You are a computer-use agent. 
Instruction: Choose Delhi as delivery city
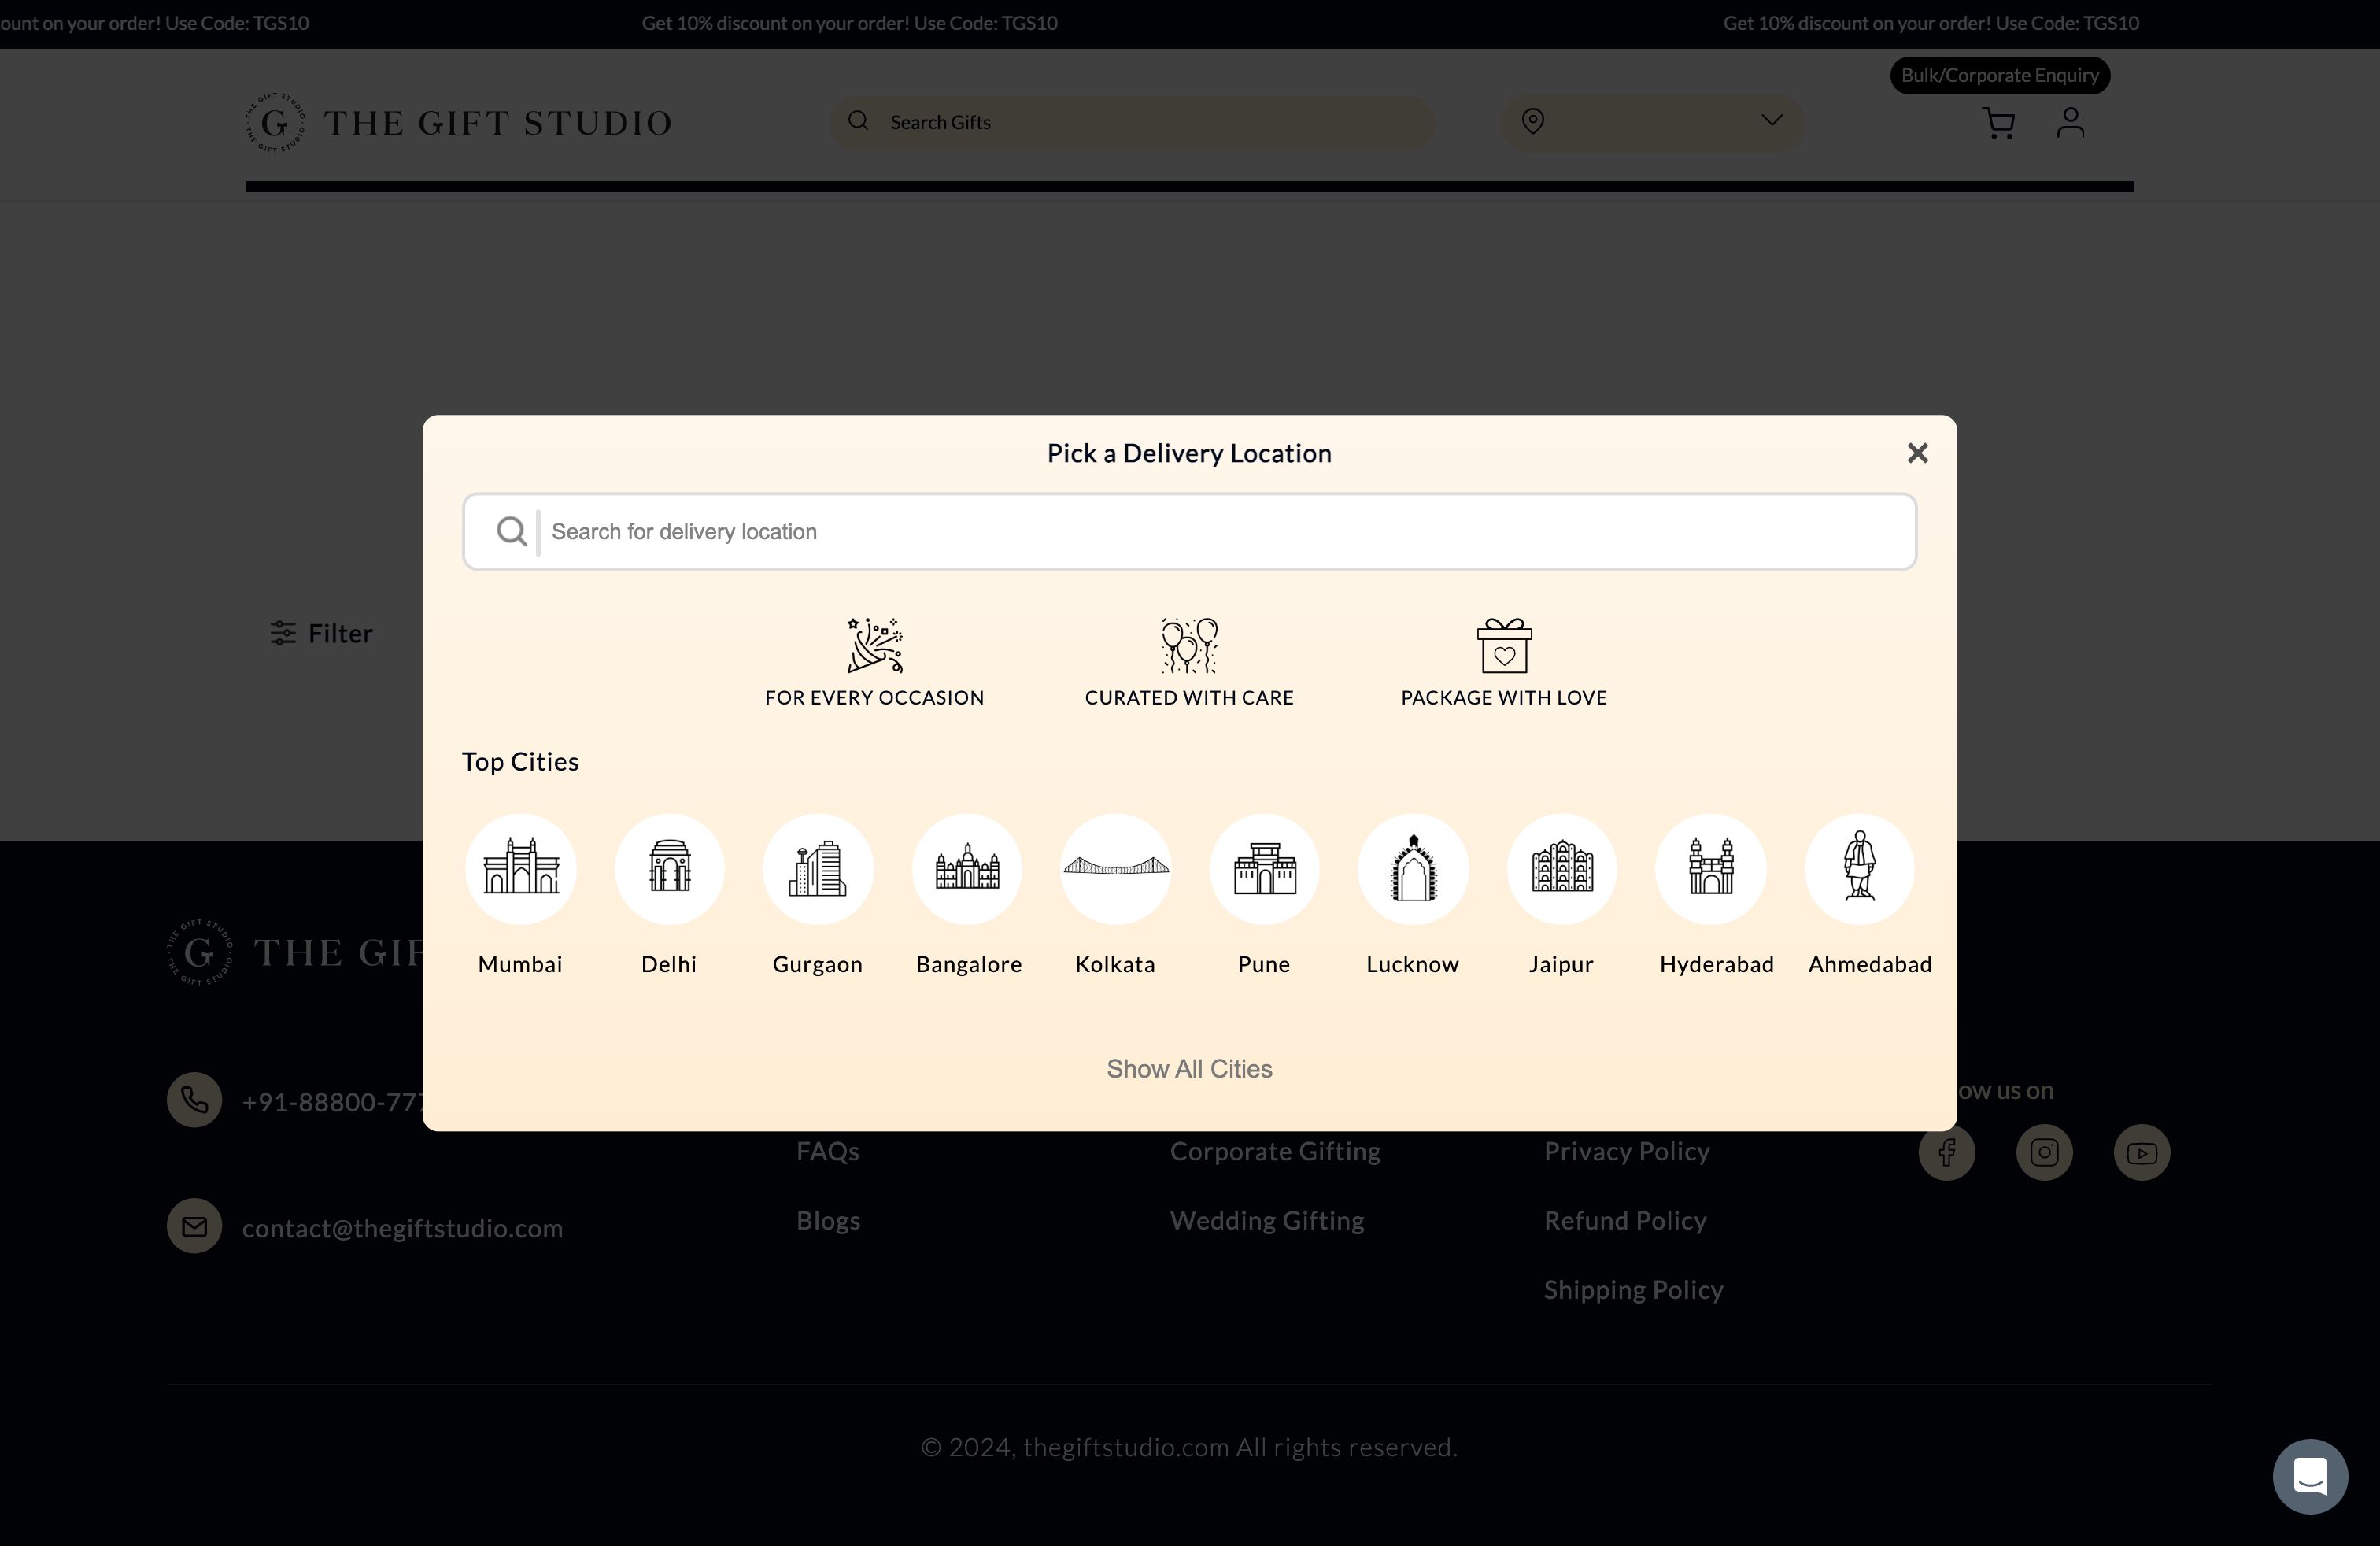point(669,868)
